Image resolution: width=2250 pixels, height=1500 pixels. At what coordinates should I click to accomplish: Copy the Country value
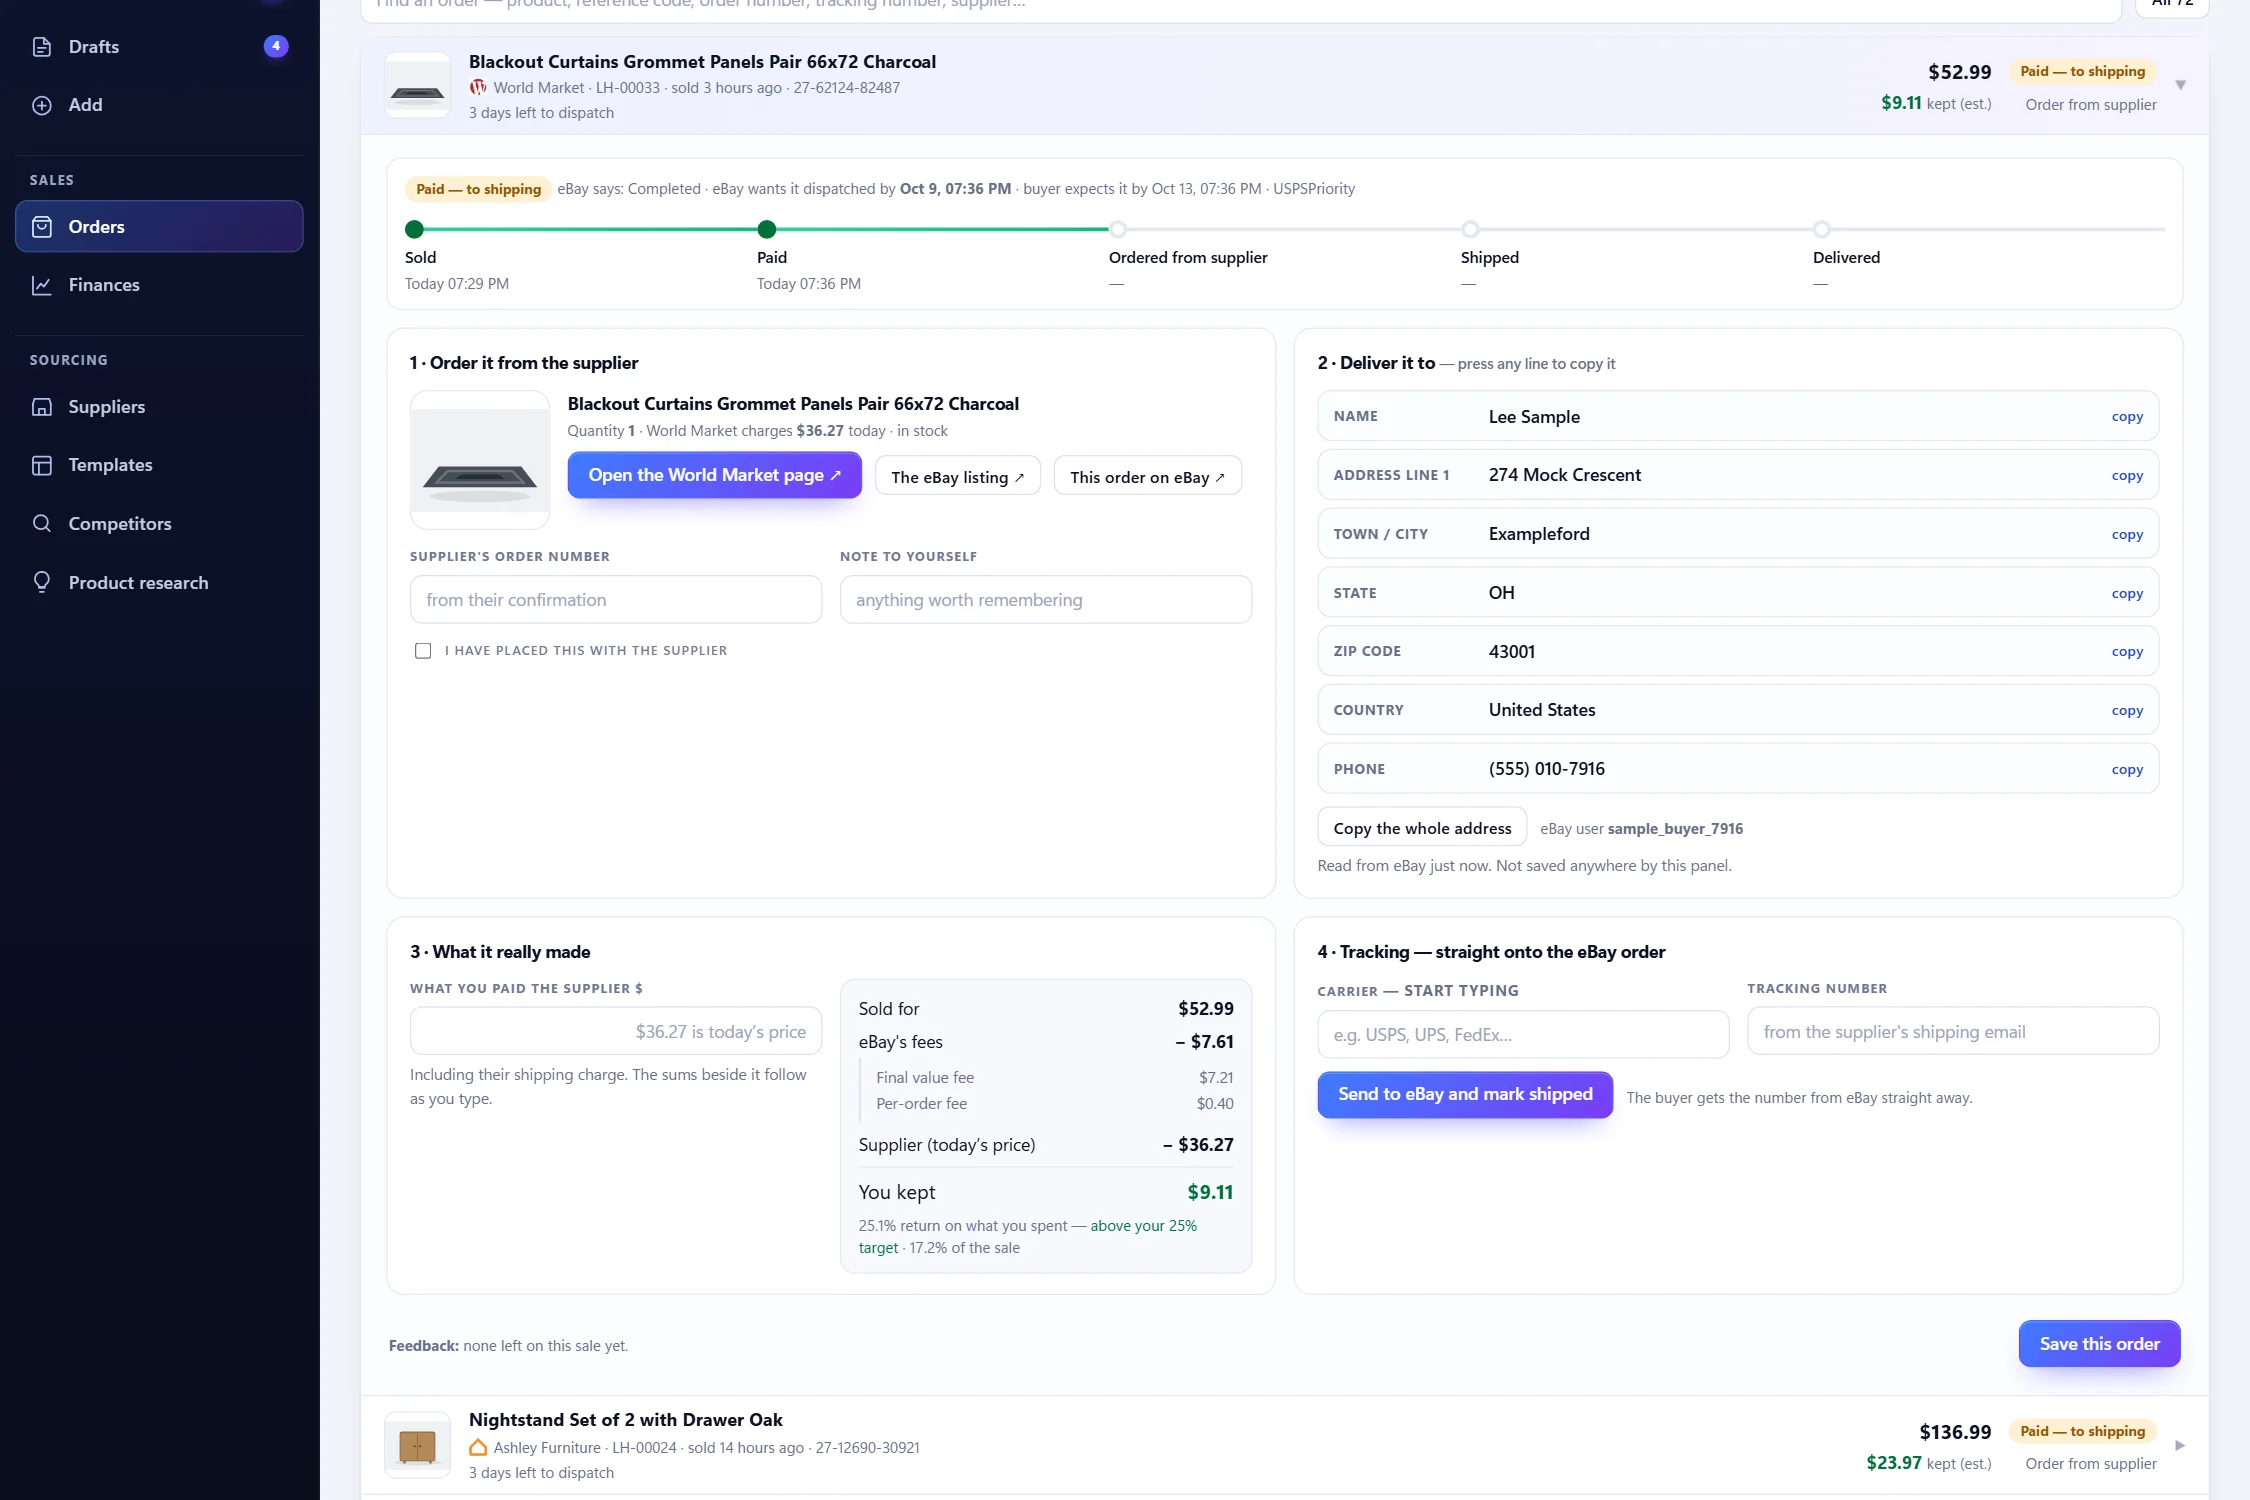point(2127,711)
